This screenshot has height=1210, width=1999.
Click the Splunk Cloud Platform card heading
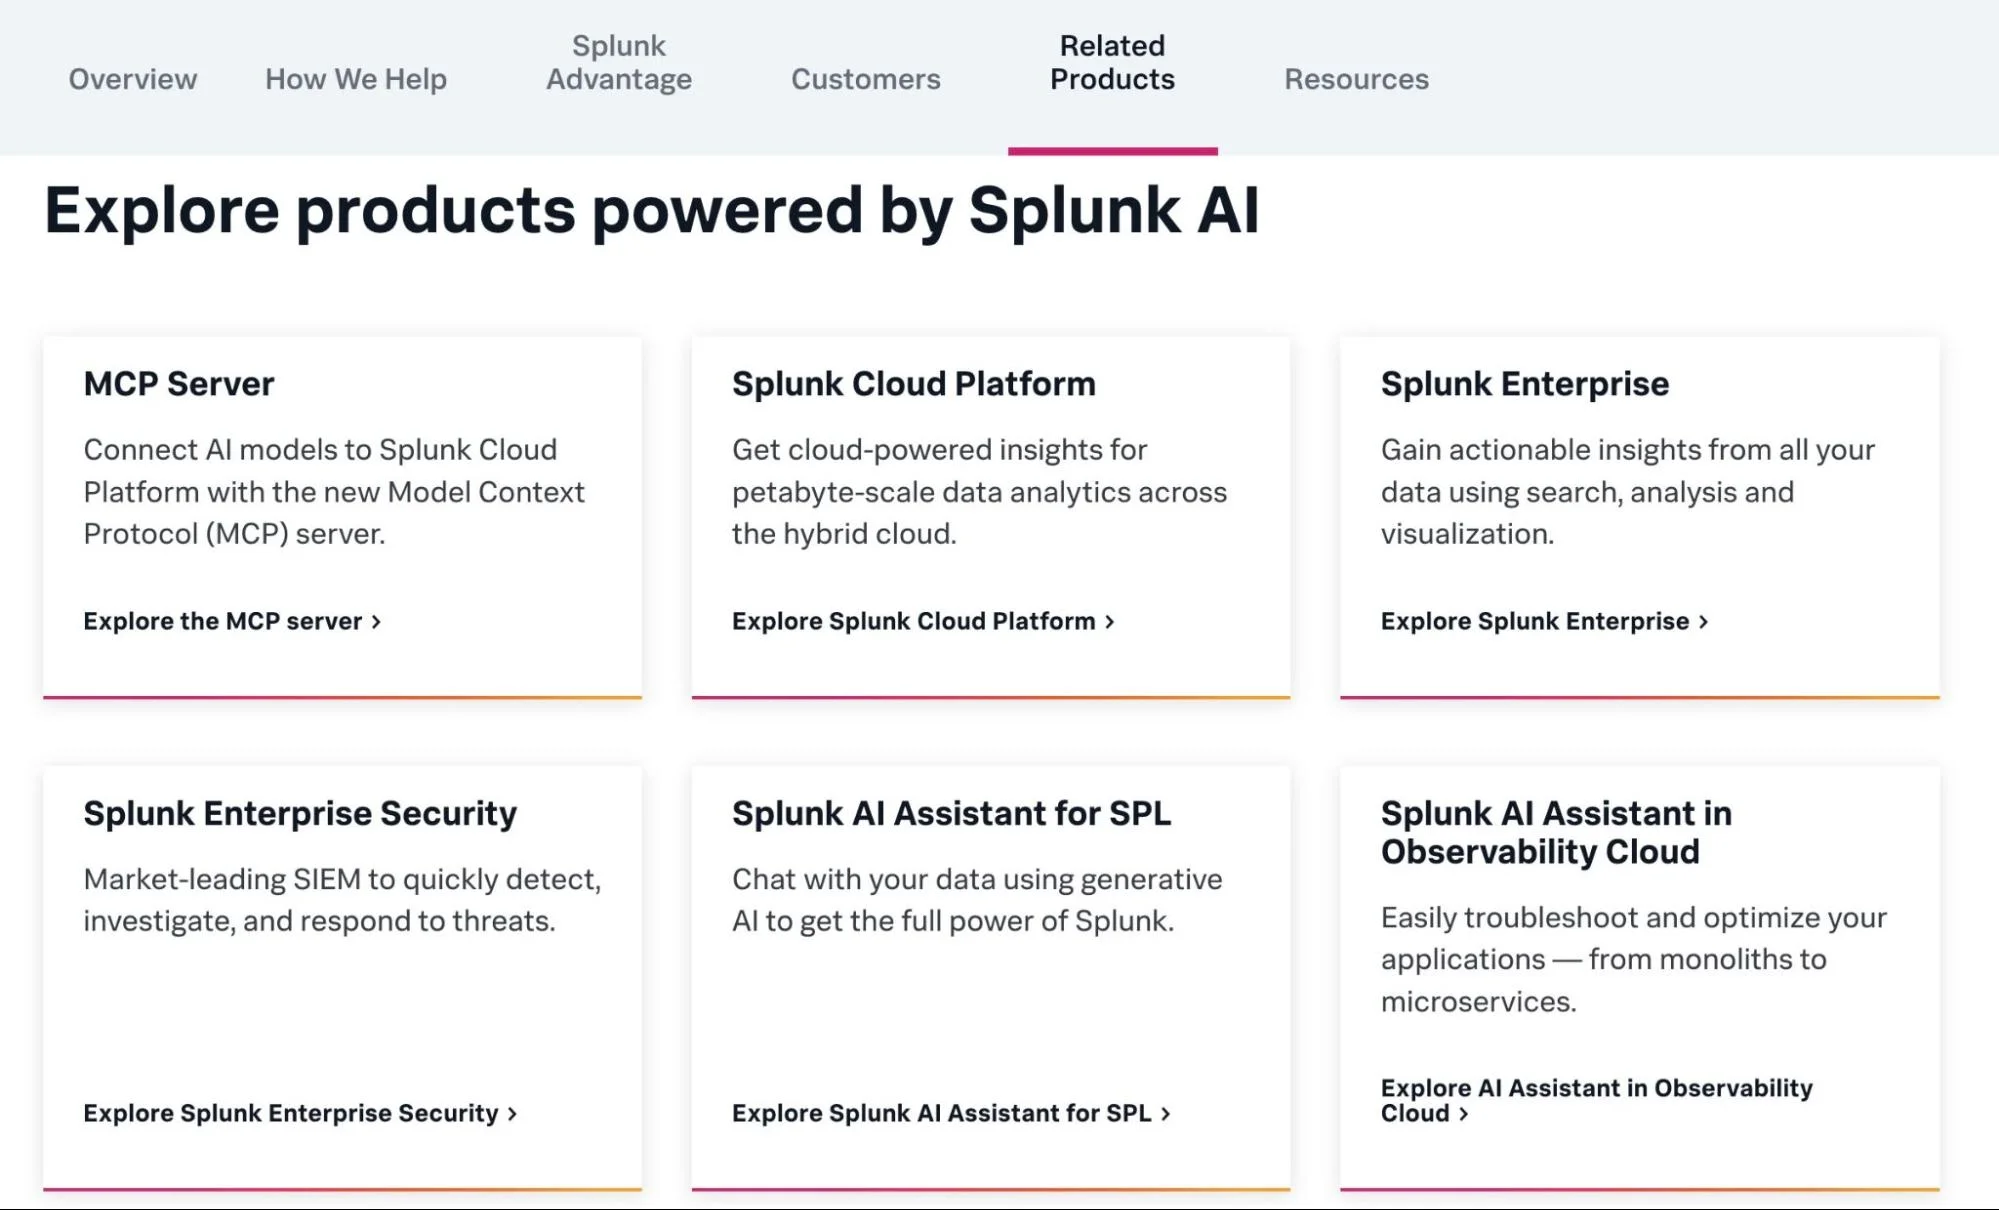(x=913, y=383)
